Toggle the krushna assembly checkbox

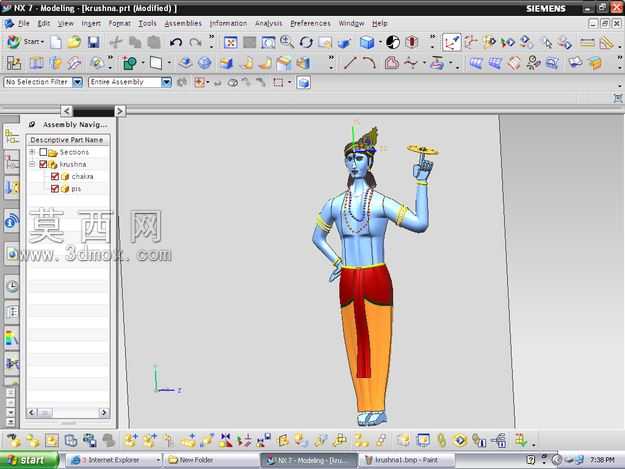(43, 164)
